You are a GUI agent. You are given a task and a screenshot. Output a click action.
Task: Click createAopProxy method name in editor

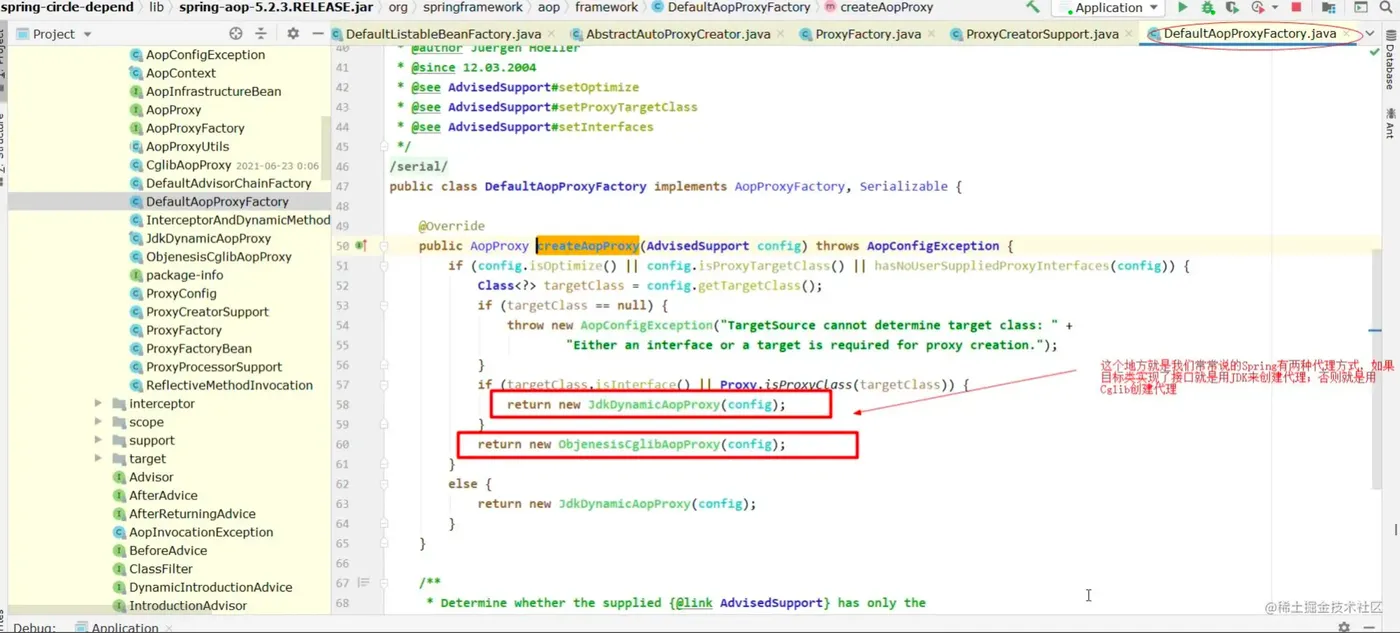pyautogui.click(x=588, y=245)
